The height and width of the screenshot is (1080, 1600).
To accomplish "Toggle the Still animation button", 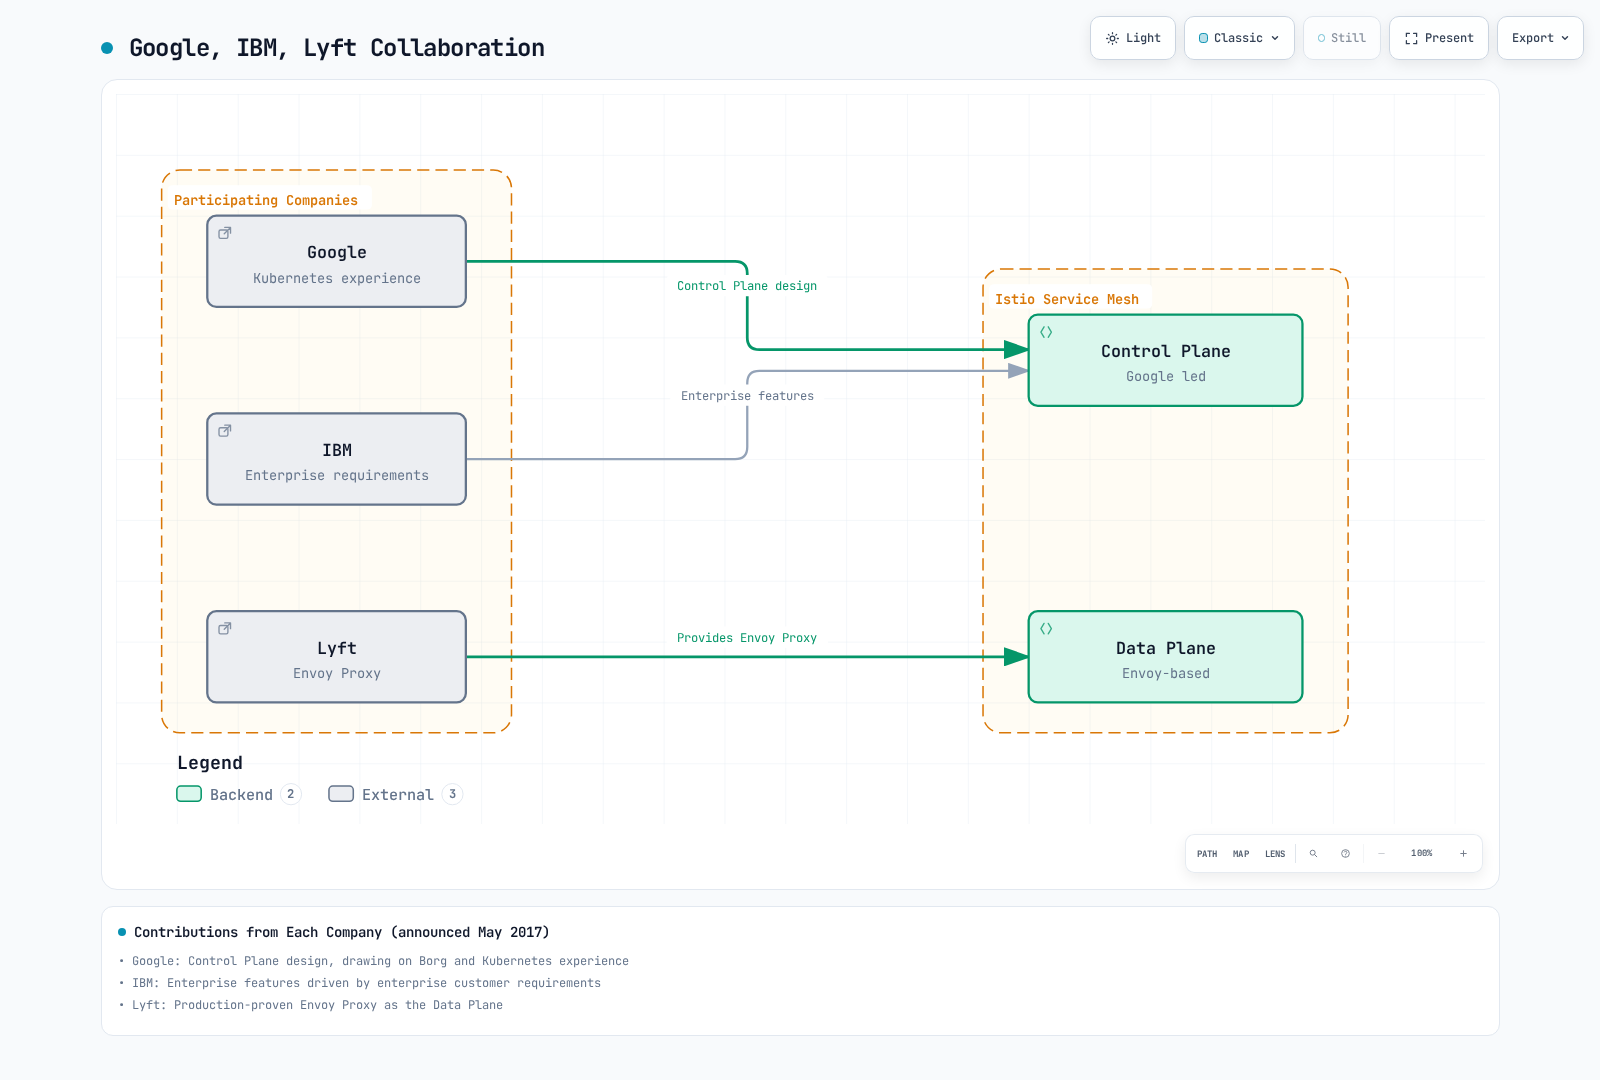I will click(1341, 38).
